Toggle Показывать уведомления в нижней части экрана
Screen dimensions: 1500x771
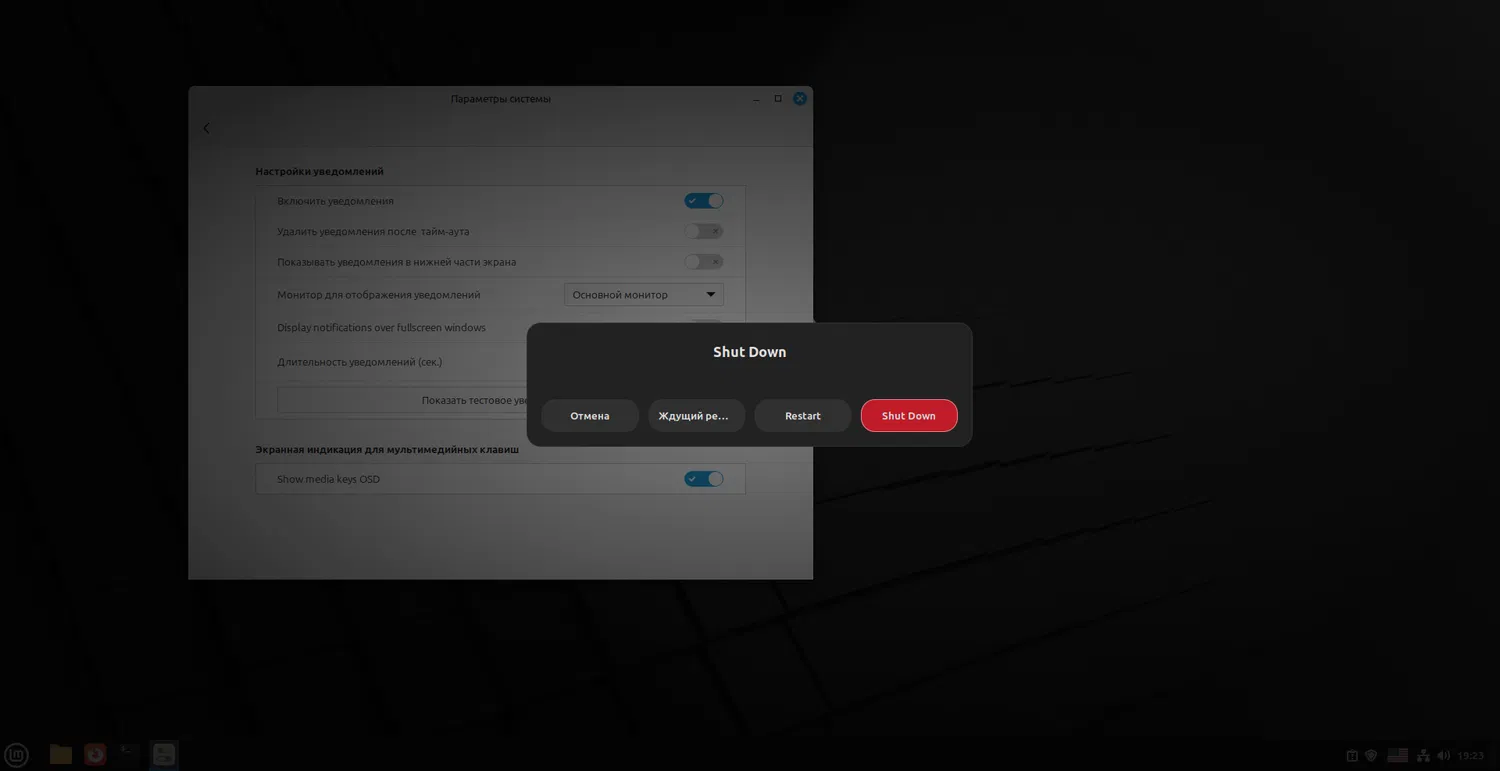pyautogui.click(x=704, y=262)
